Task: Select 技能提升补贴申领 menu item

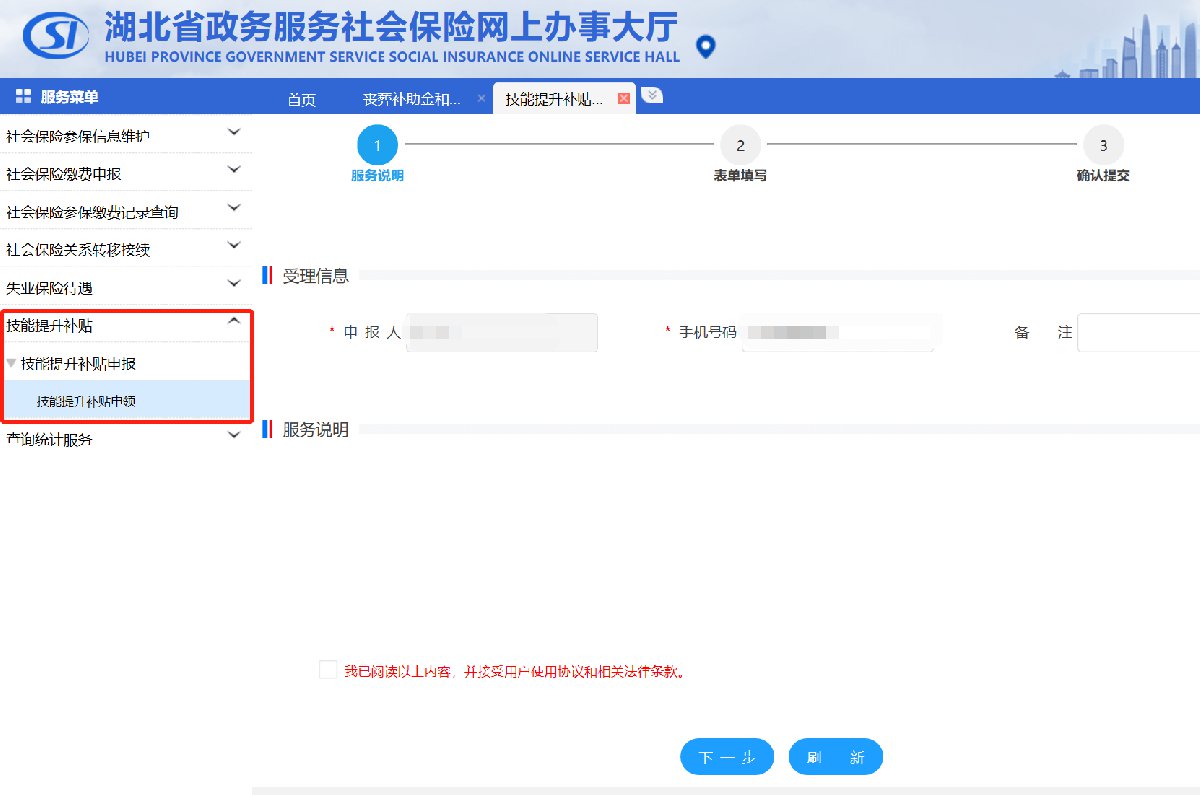Action: click(86, 401)
